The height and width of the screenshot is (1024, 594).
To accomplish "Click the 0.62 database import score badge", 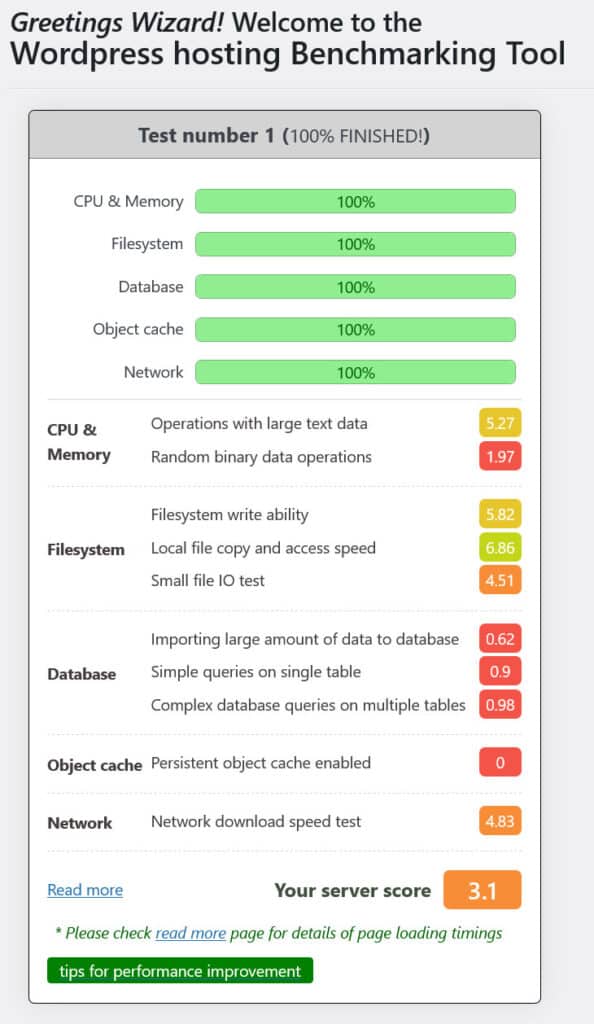I will [497, 638].
